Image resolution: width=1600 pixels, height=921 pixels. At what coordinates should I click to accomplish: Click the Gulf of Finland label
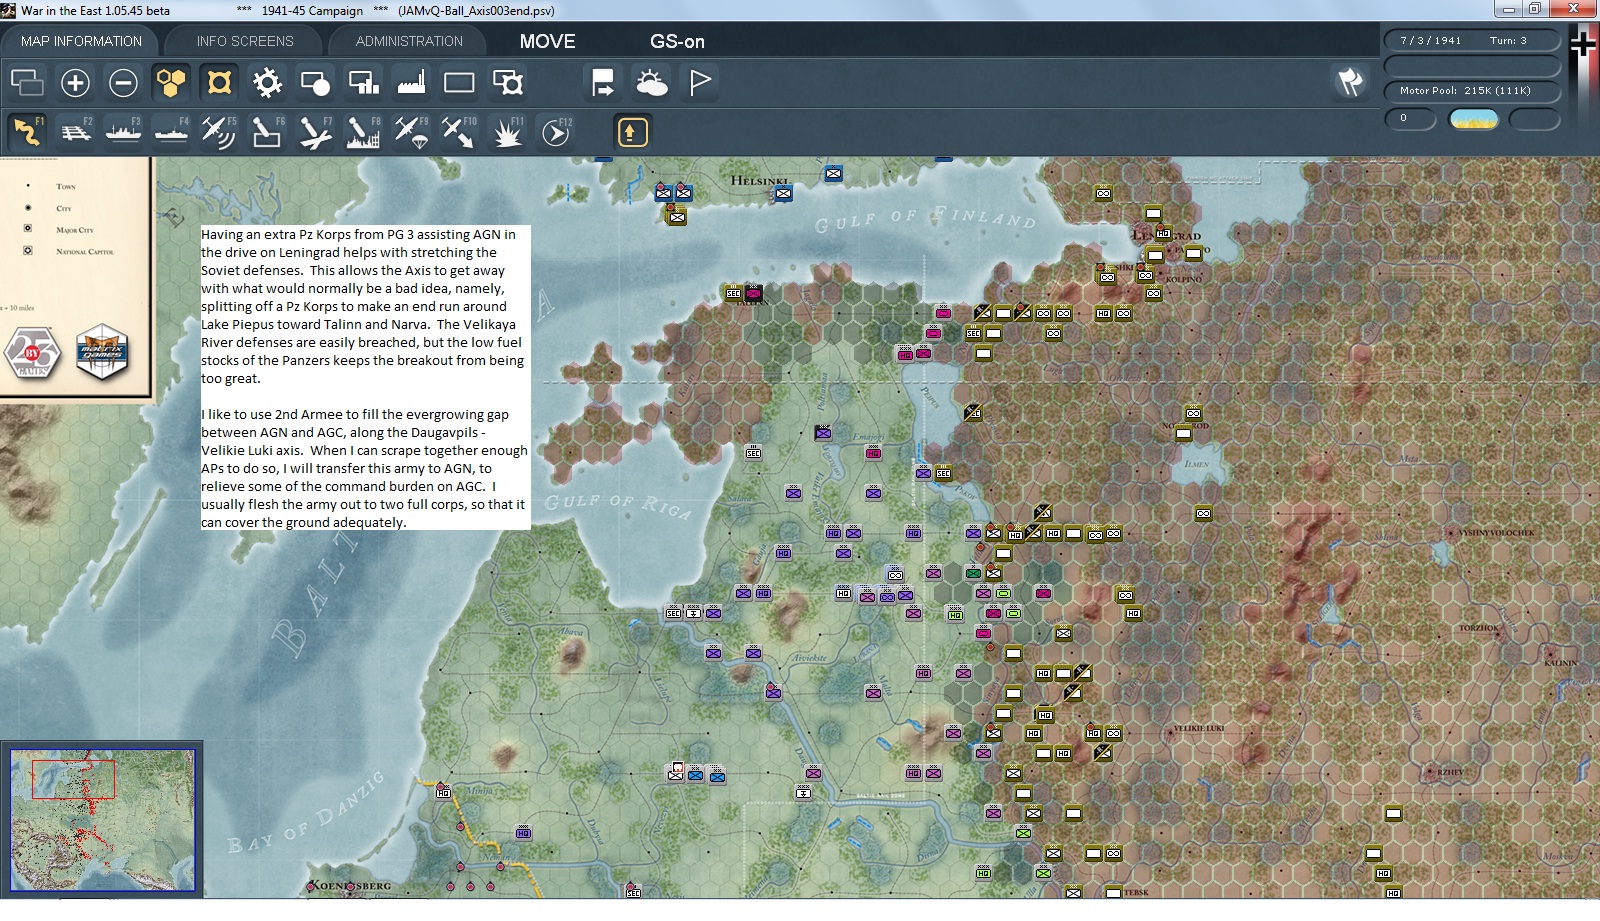tap(925, 218)
